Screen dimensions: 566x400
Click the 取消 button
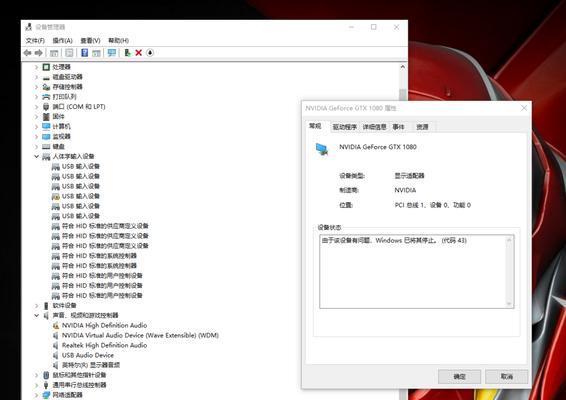pos(506,377)
